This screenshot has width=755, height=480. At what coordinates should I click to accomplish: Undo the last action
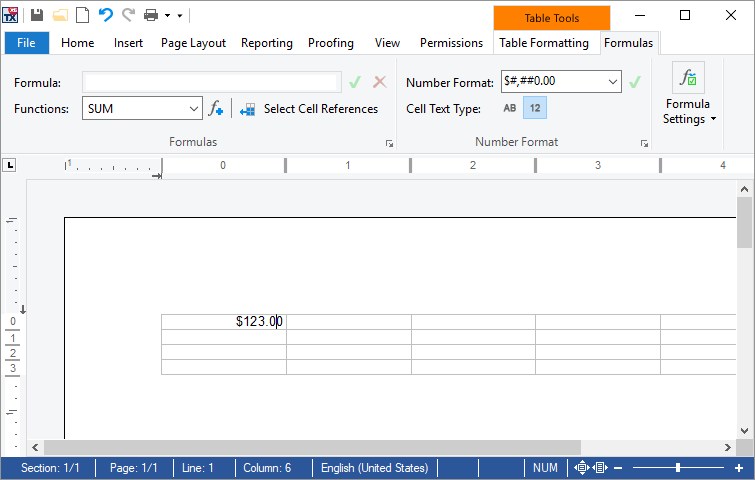click(x=105, y=15)
